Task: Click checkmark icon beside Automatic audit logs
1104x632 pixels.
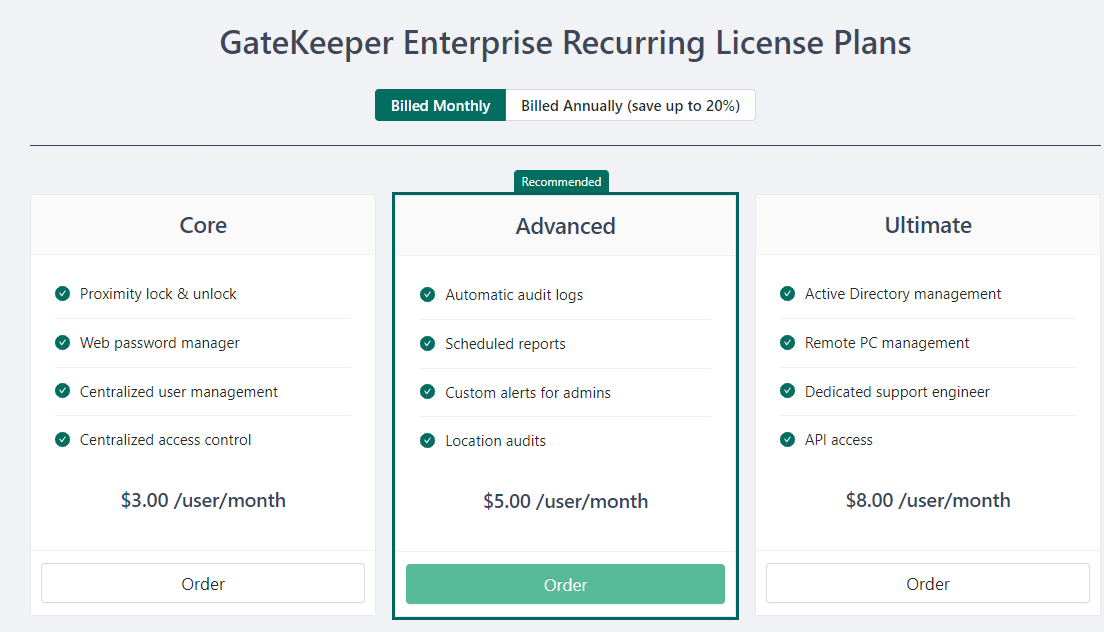Action: pyautogui.click(x=427, y=295)
